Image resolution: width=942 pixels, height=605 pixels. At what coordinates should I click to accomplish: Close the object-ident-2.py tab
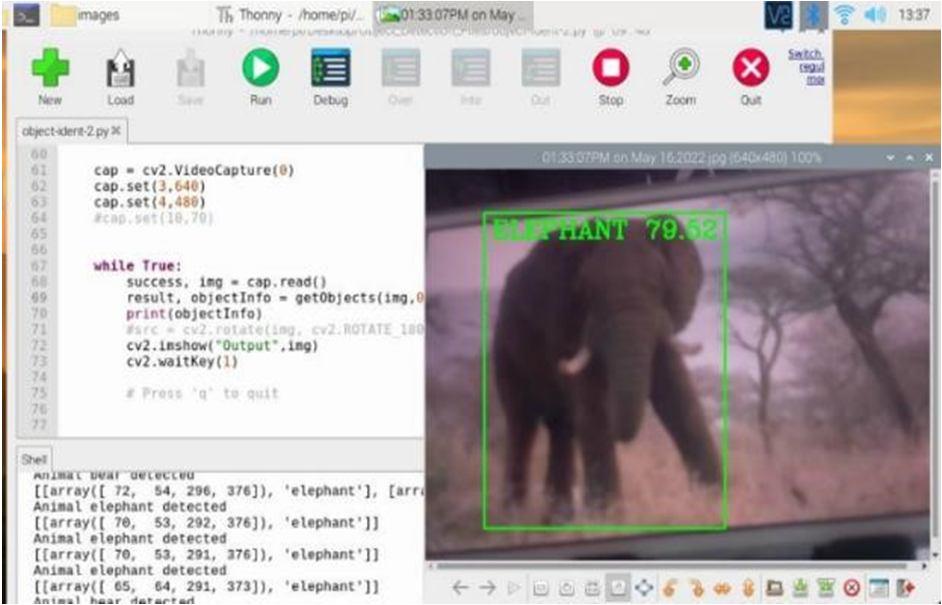(116, 130)
